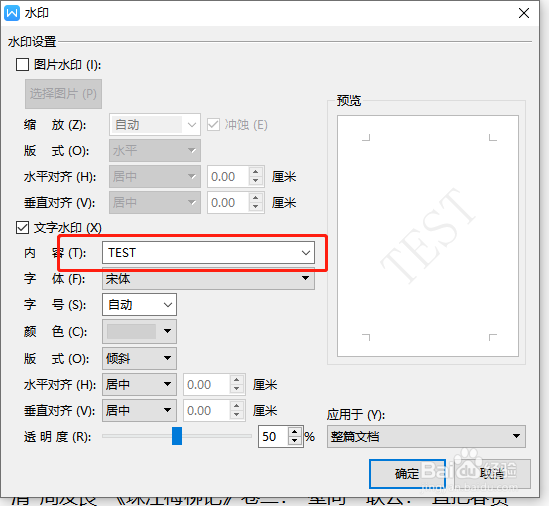Decrease text vertical offset stepper down arrow

point(237,415)
